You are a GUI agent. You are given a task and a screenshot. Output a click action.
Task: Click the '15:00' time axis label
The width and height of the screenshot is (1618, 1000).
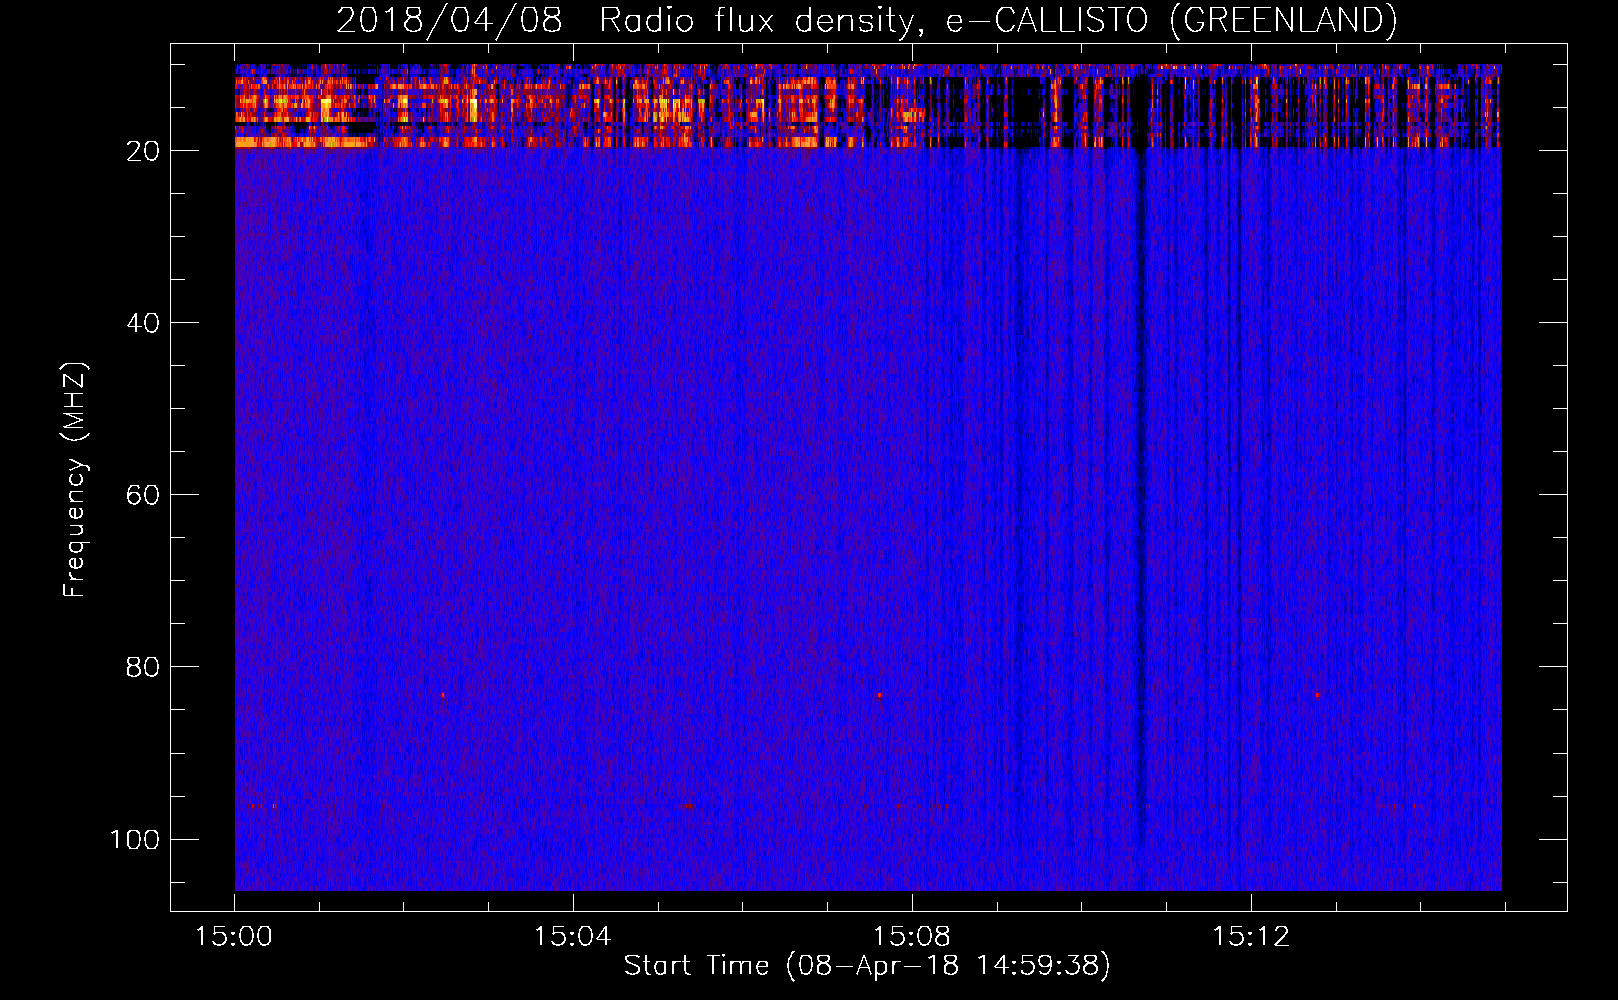234,936
